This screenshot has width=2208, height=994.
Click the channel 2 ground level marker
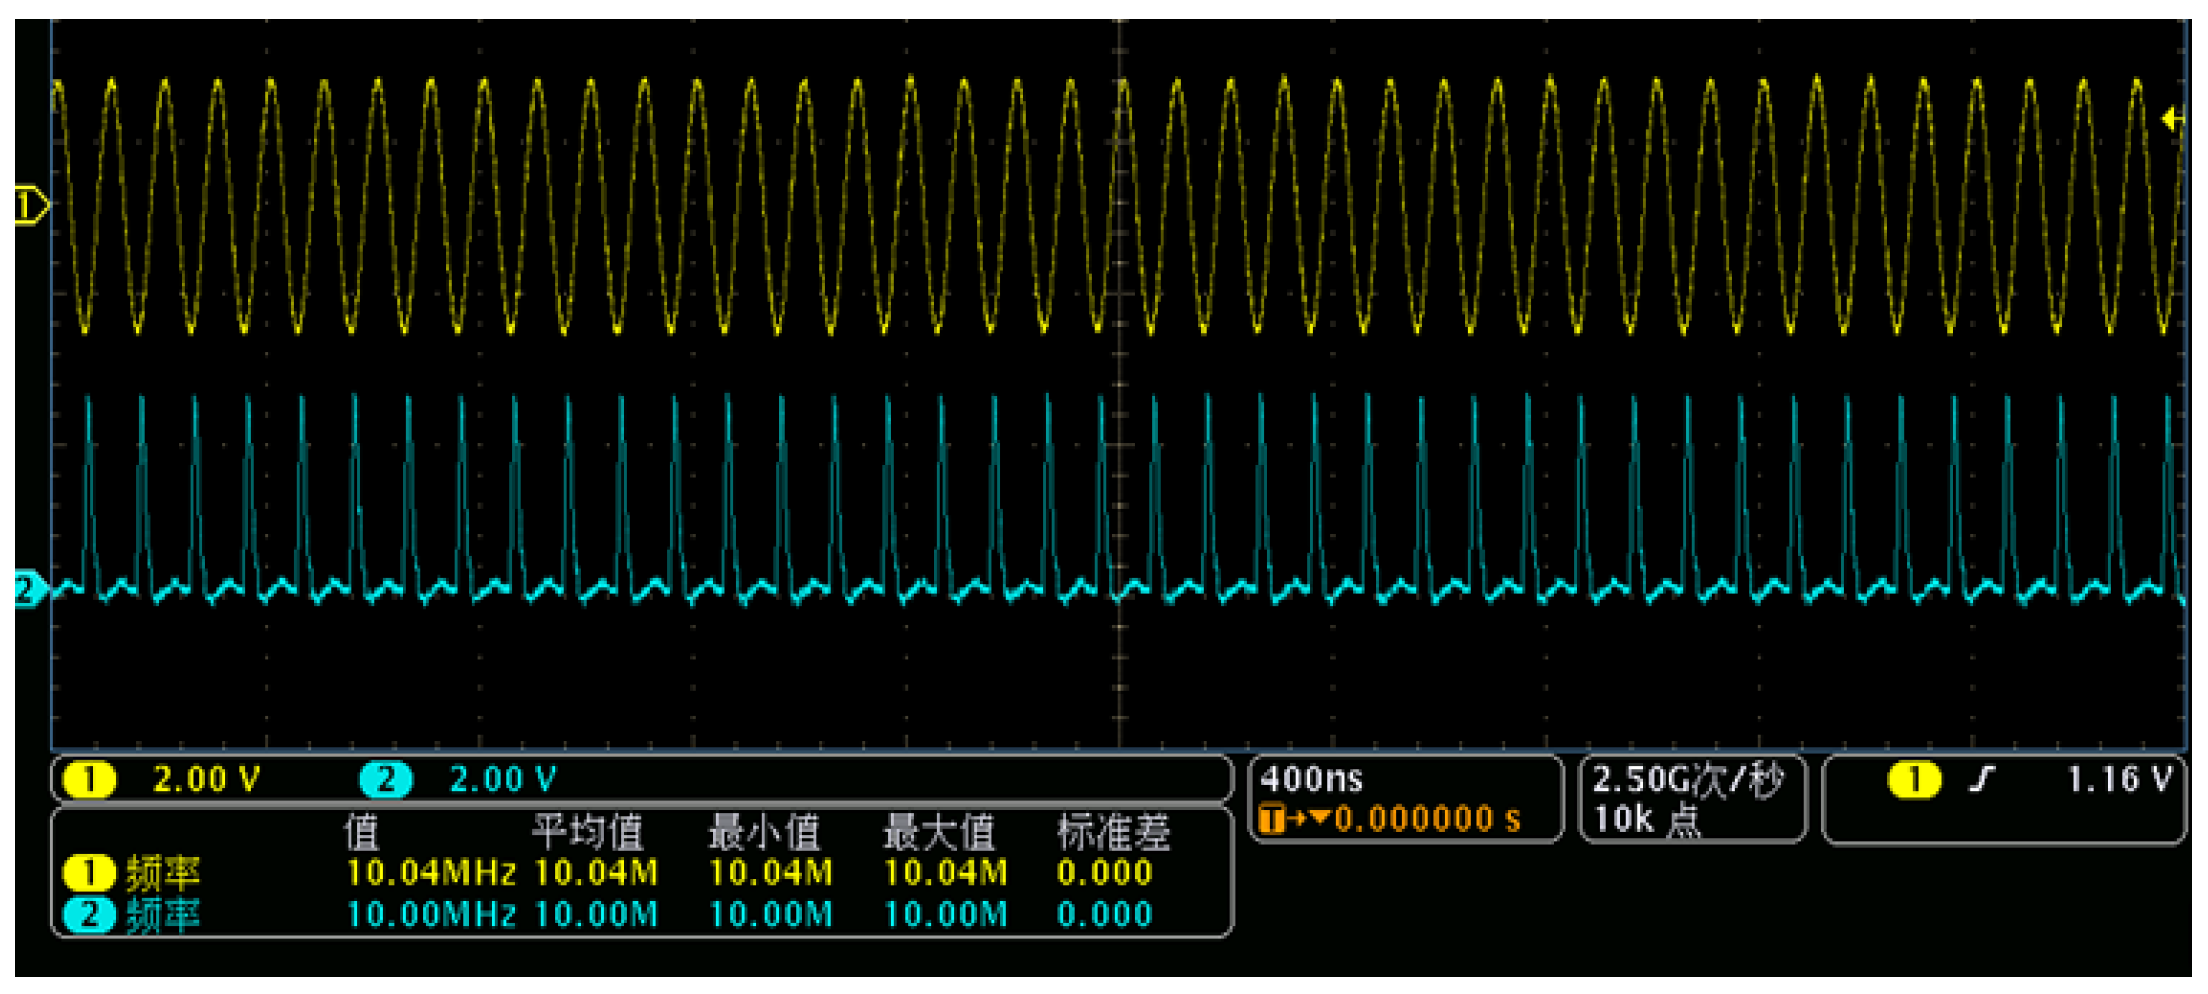[30, 589]
